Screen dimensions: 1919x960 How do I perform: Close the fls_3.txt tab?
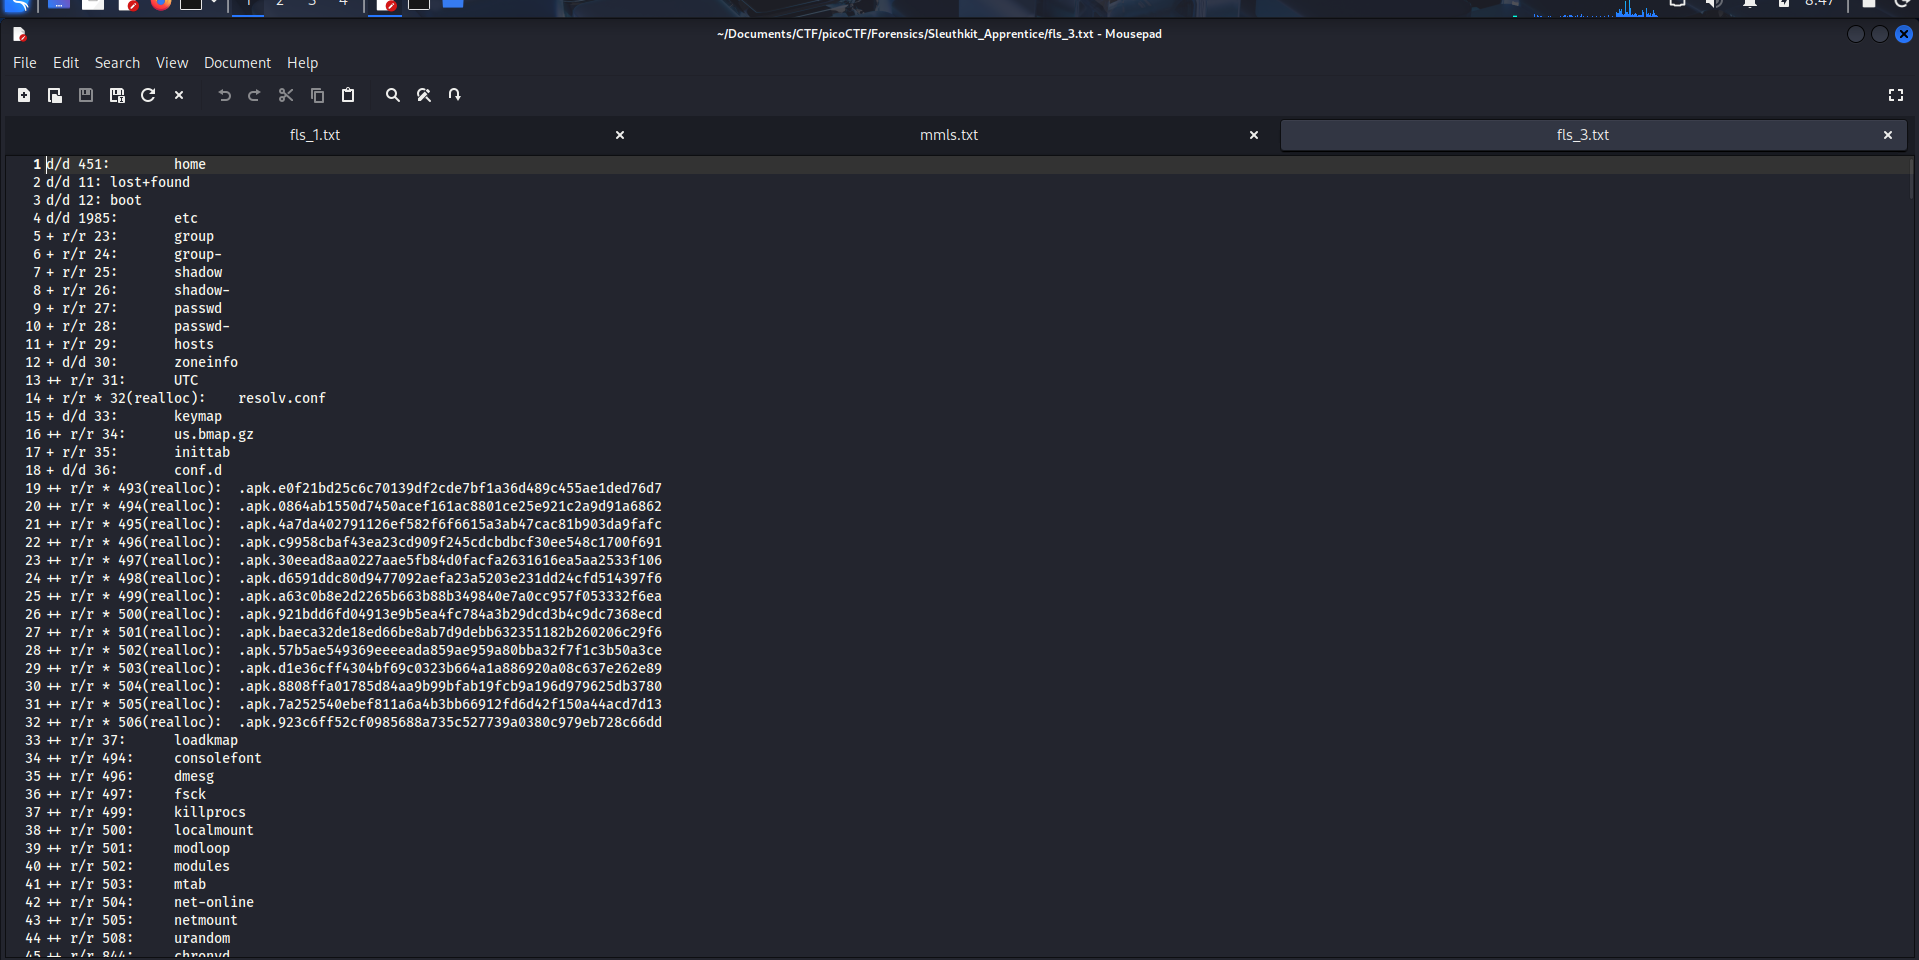pos(1888,135)
